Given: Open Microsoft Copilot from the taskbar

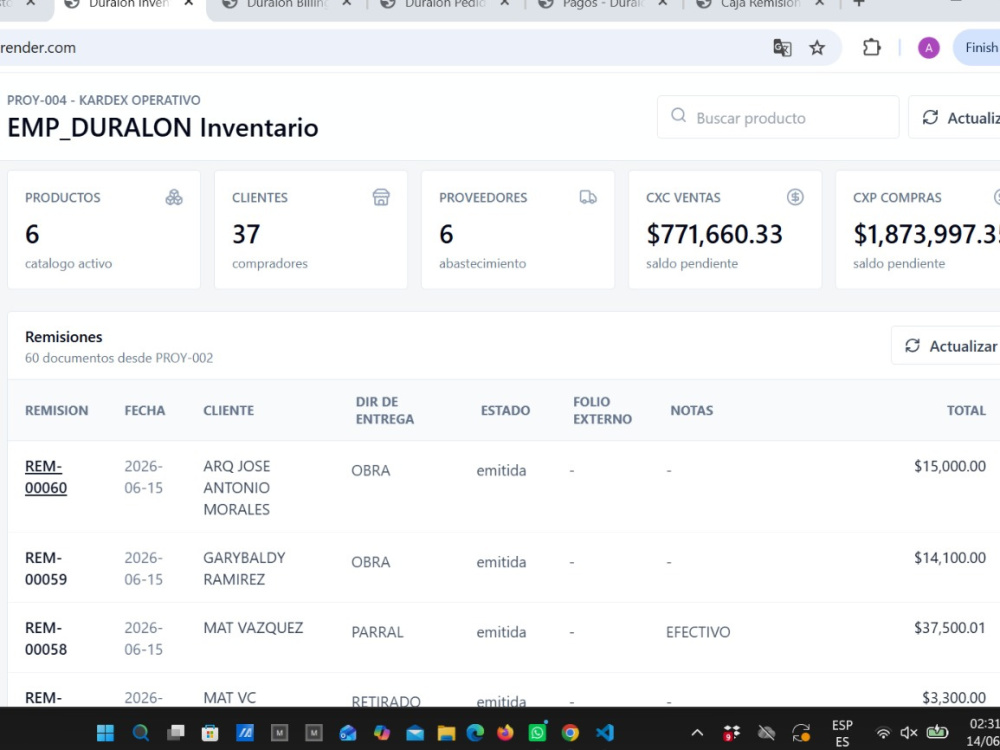Looking at the screenshot, I should [x=382, y=733].
